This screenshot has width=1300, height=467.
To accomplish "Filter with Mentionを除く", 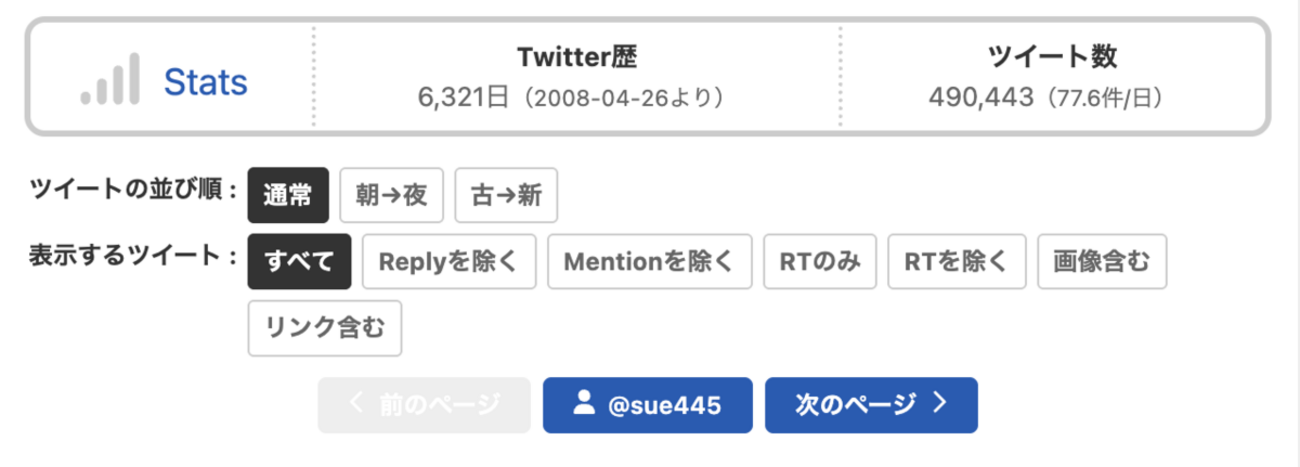I will 649,261.
